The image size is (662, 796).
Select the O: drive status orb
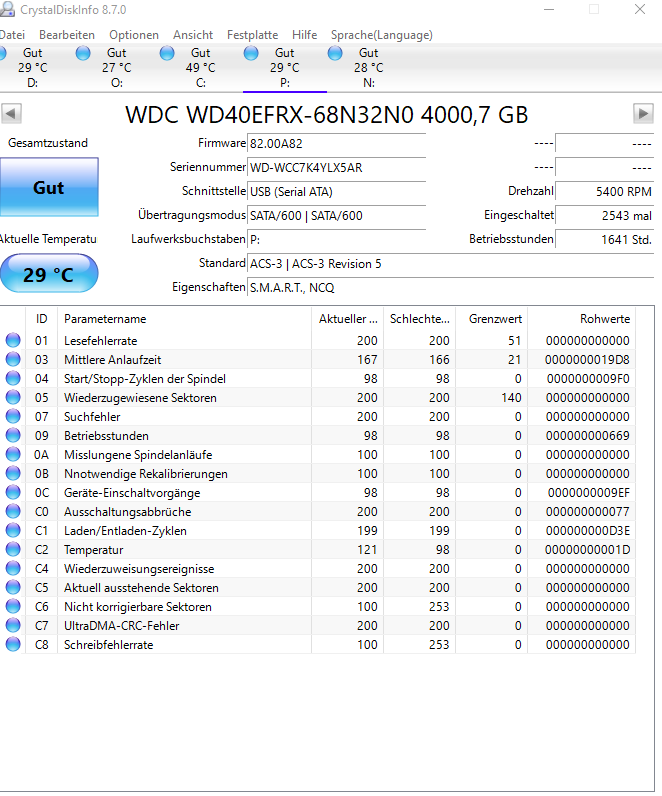pyautogui.click(x=83, y=53)
